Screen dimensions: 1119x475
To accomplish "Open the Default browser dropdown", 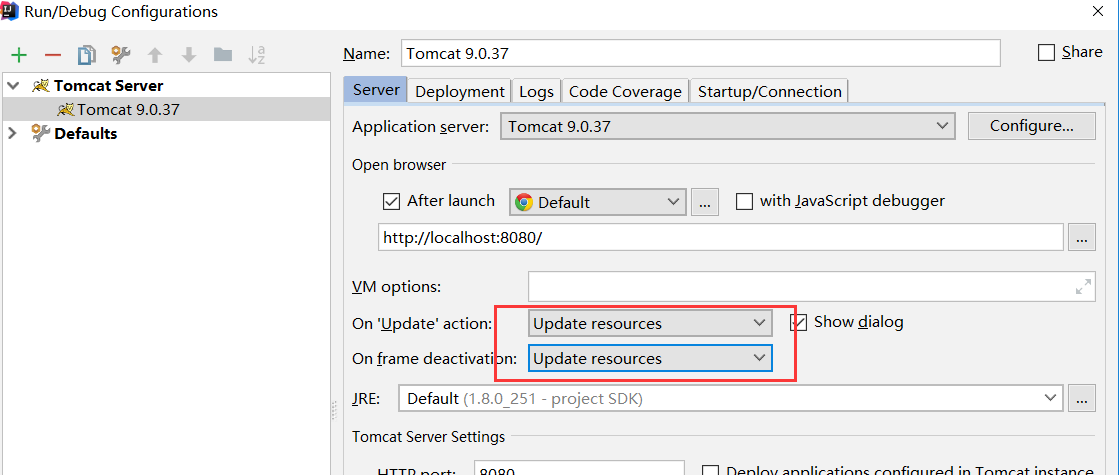I will [x=597, y=202].
